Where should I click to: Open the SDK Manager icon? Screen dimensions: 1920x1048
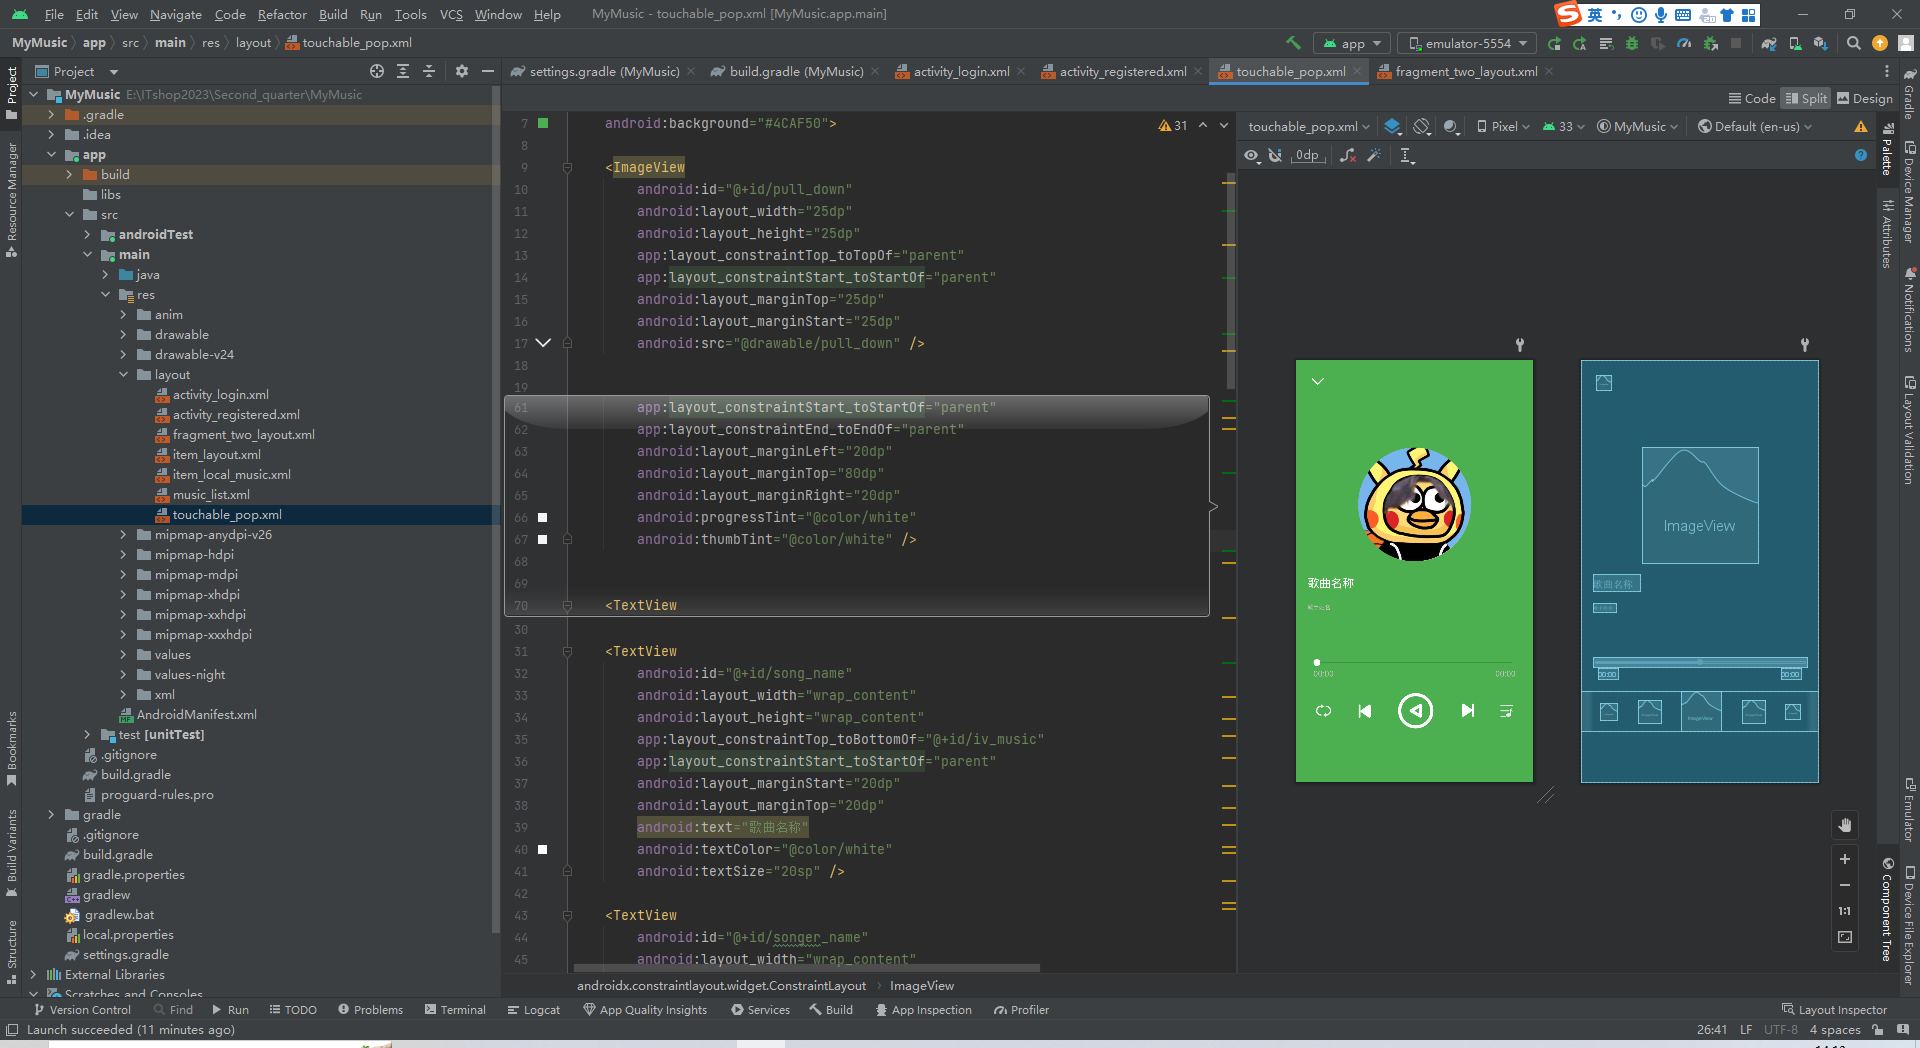pyautogui.click(x=1821, y=43)
